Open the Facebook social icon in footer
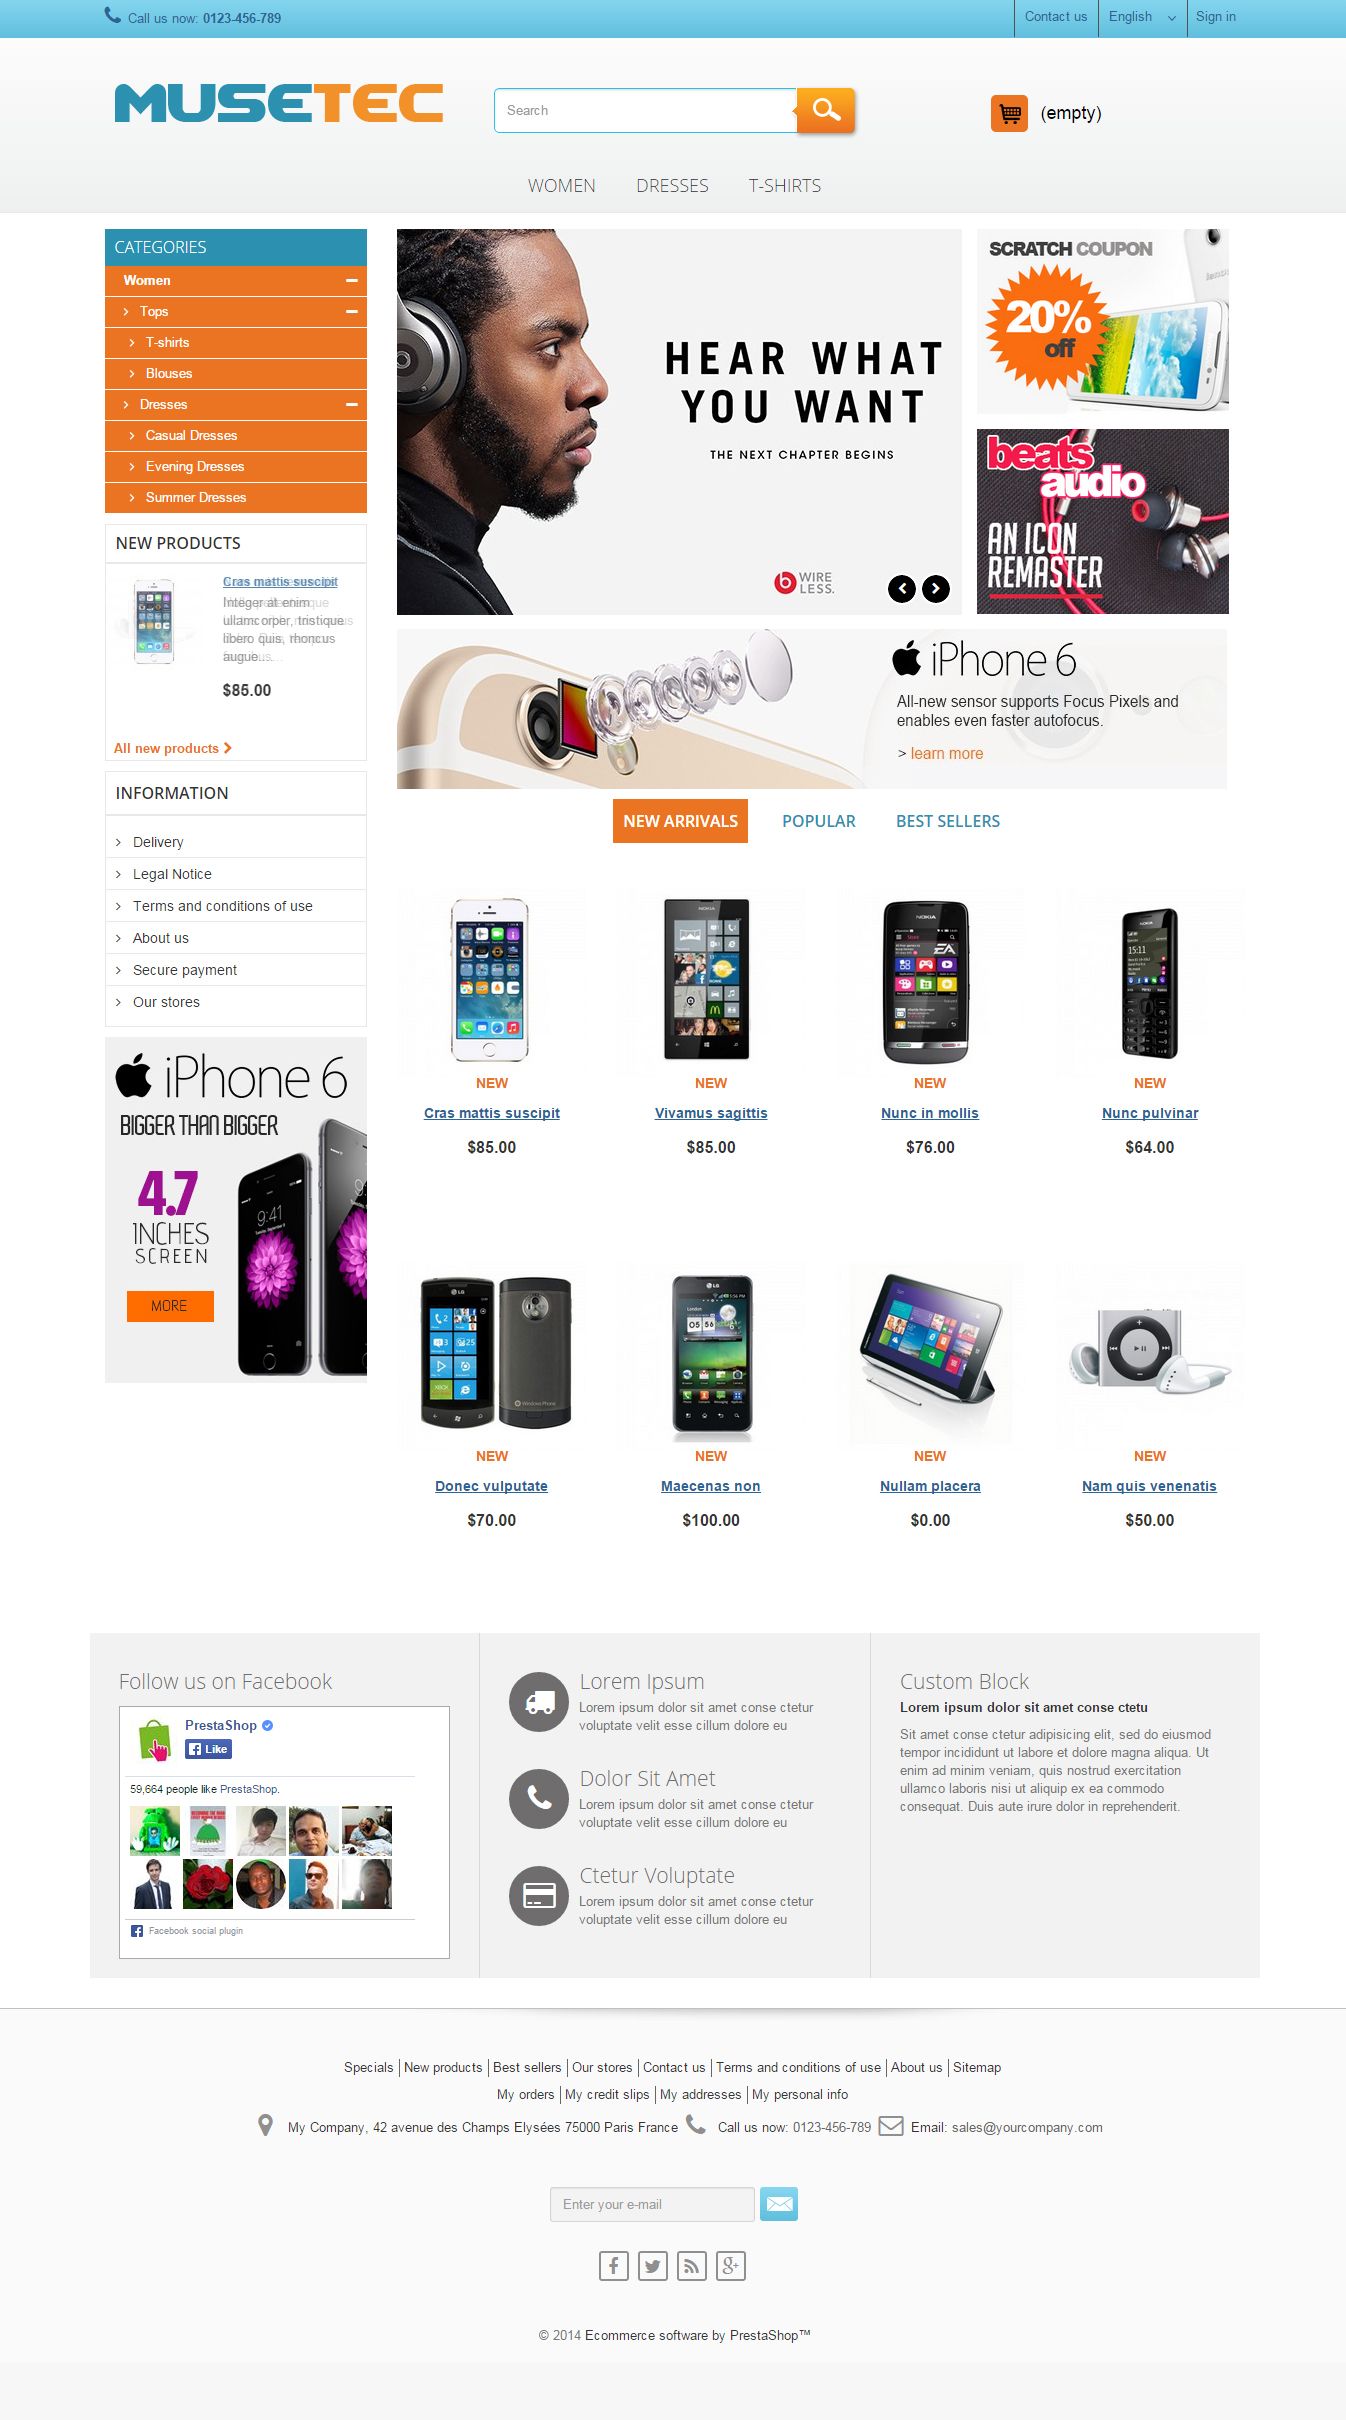This screenshot has height=2420, width=1346. pyautogui.click(x=613, y=2266)
